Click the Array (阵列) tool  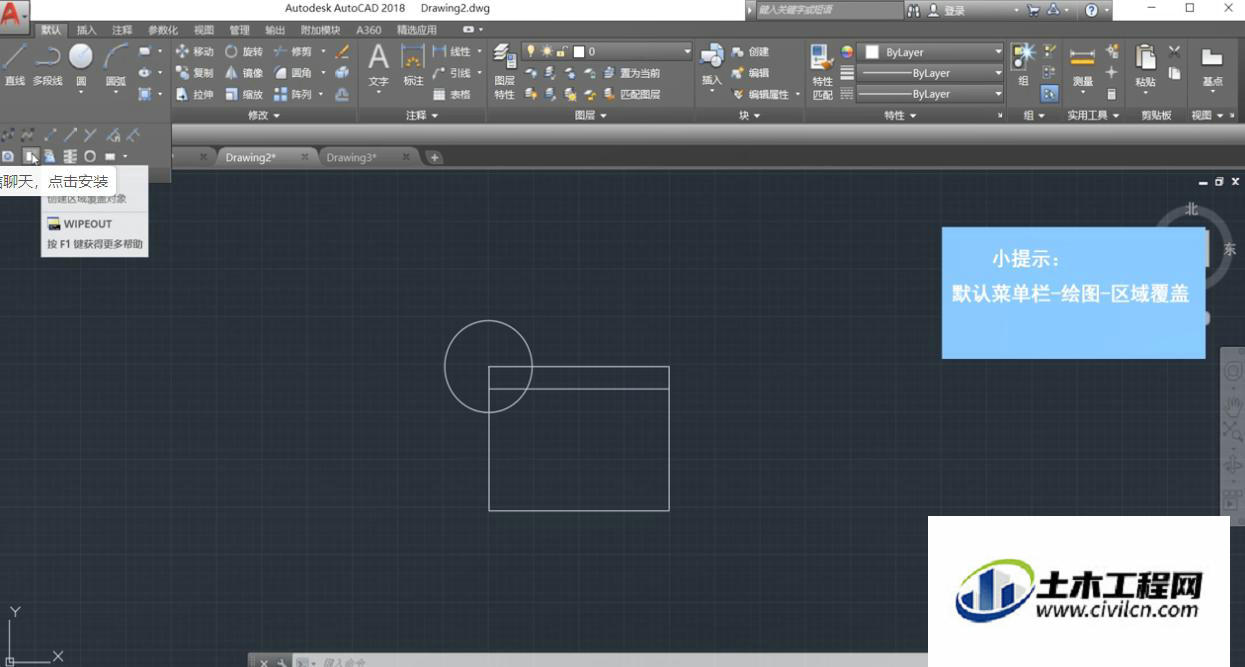[292, 94]
